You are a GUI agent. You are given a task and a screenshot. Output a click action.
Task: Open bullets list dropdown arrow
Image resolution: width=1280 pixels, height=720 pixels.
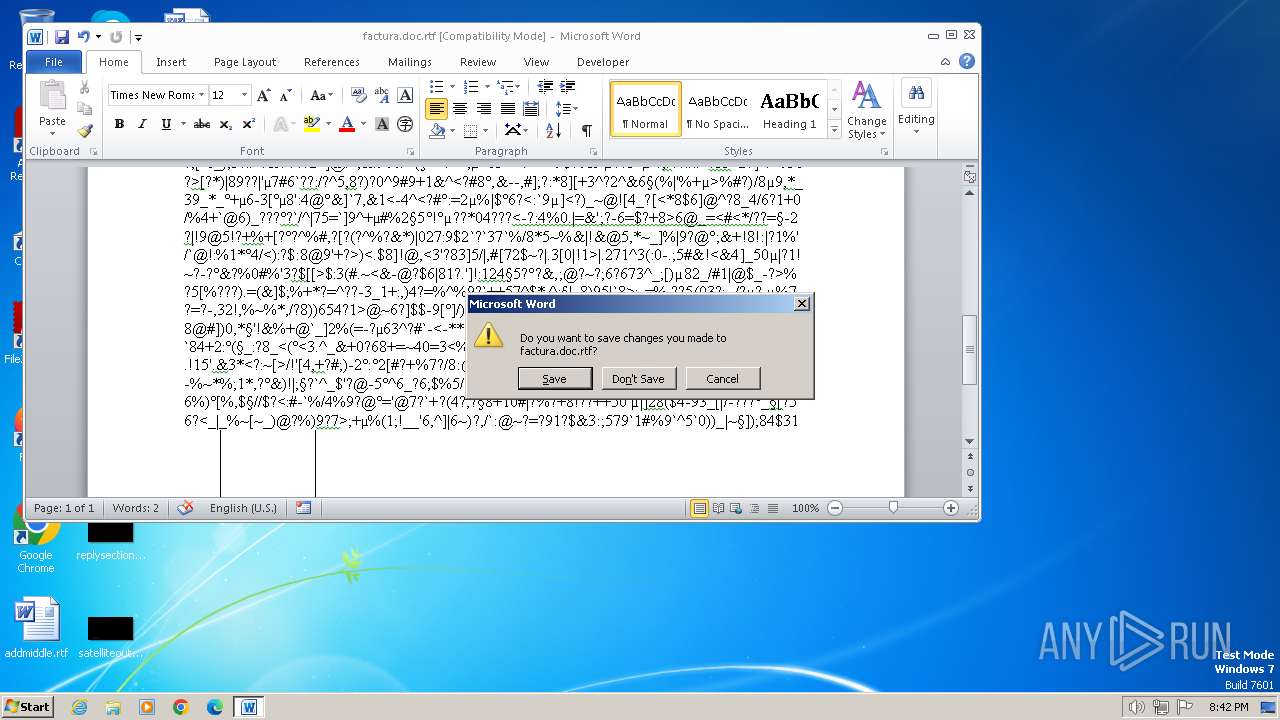[x=452, y=87]
